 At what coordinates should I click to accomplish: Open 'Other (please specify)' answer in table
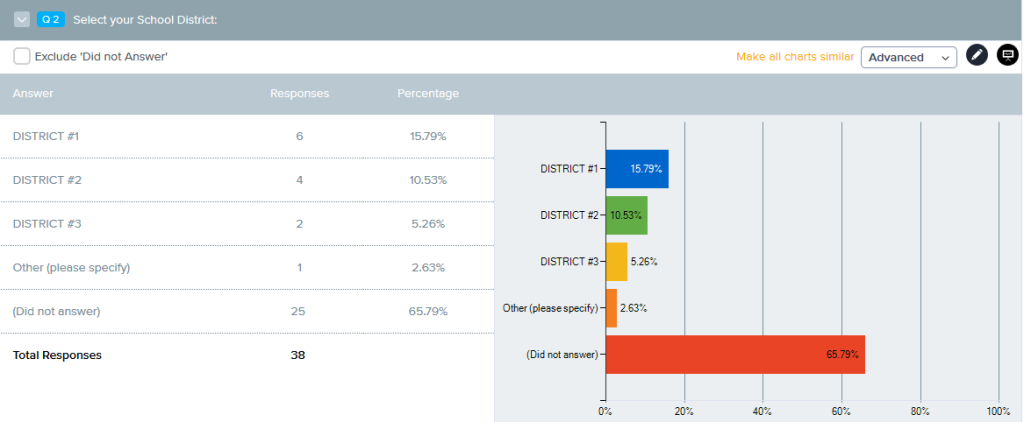[71, 268]
